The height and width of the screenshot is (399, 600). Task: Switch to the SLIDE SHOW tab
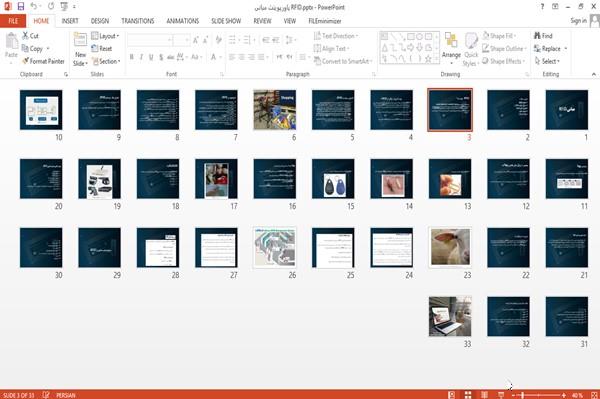pos(226,21)
